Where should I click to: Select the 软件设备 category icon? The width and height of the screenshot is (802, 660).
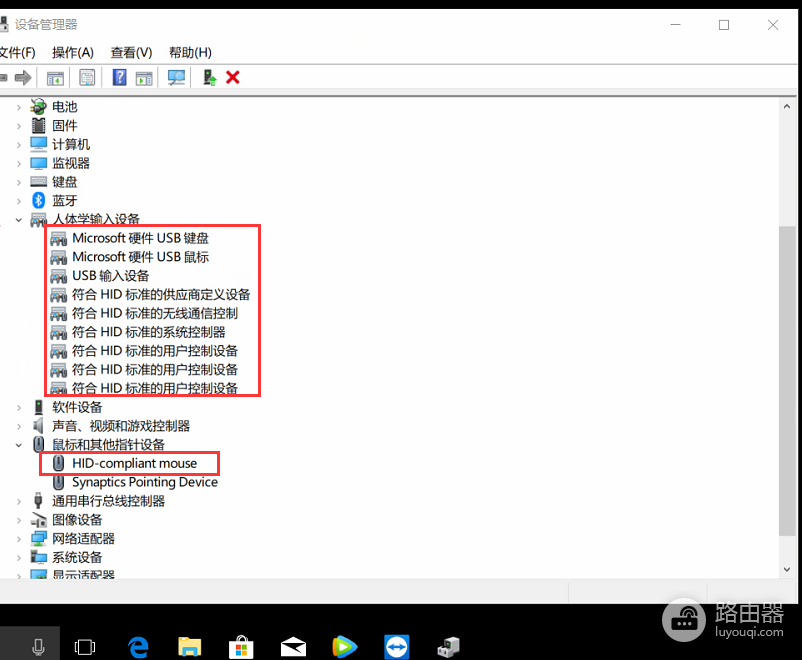point(38,407)
